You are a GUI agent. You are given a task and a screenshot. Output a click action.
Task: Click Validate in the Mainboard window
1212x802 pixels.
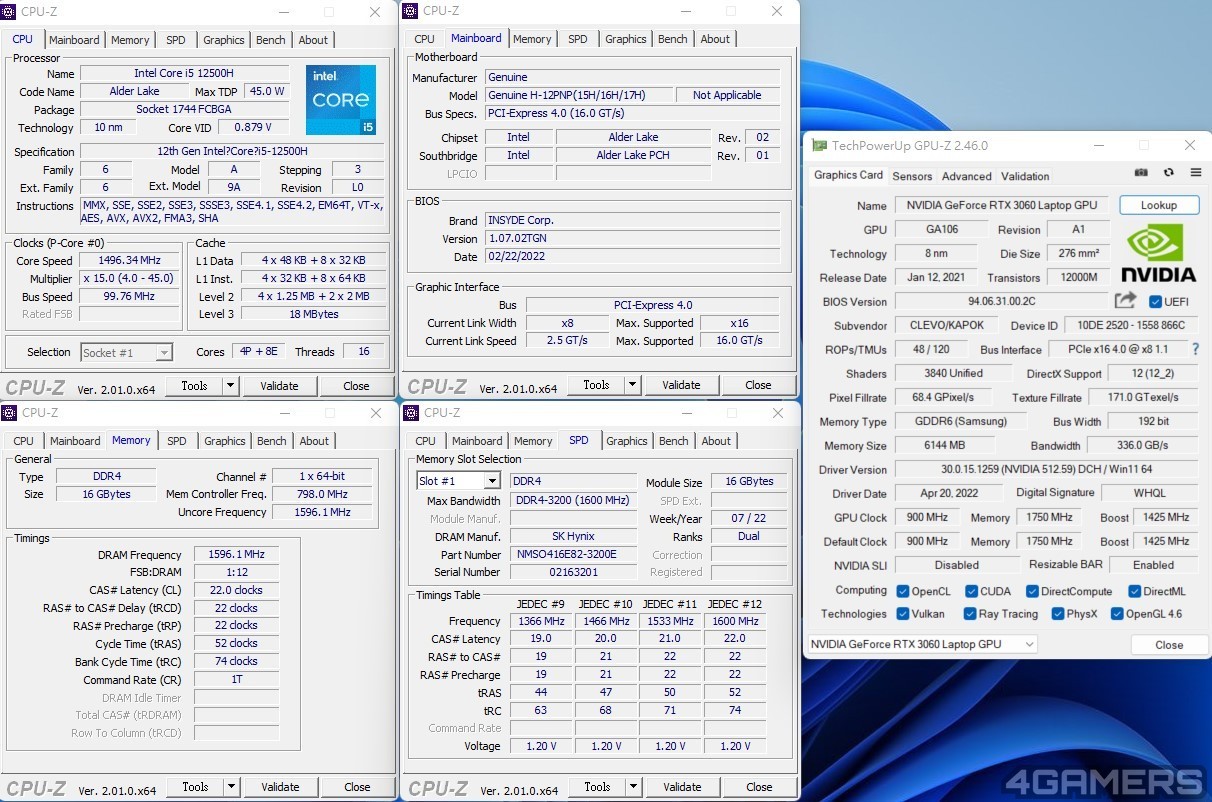coord(681,385)
